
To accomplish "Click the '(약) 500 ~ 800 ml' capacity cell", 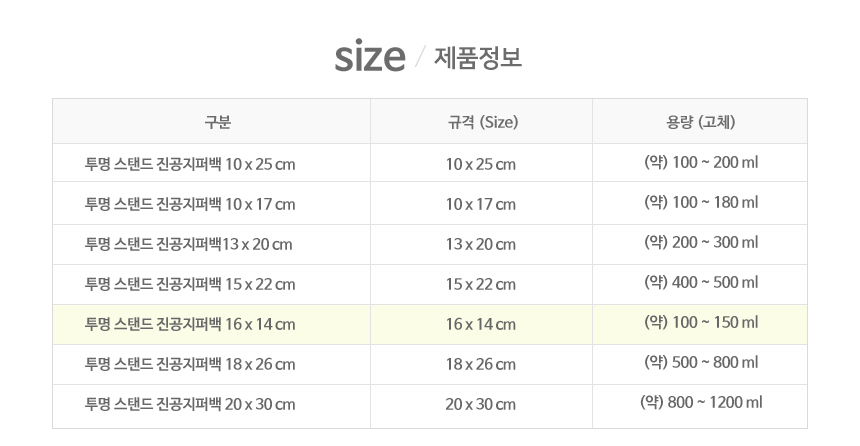I will [x=701, y=363].
